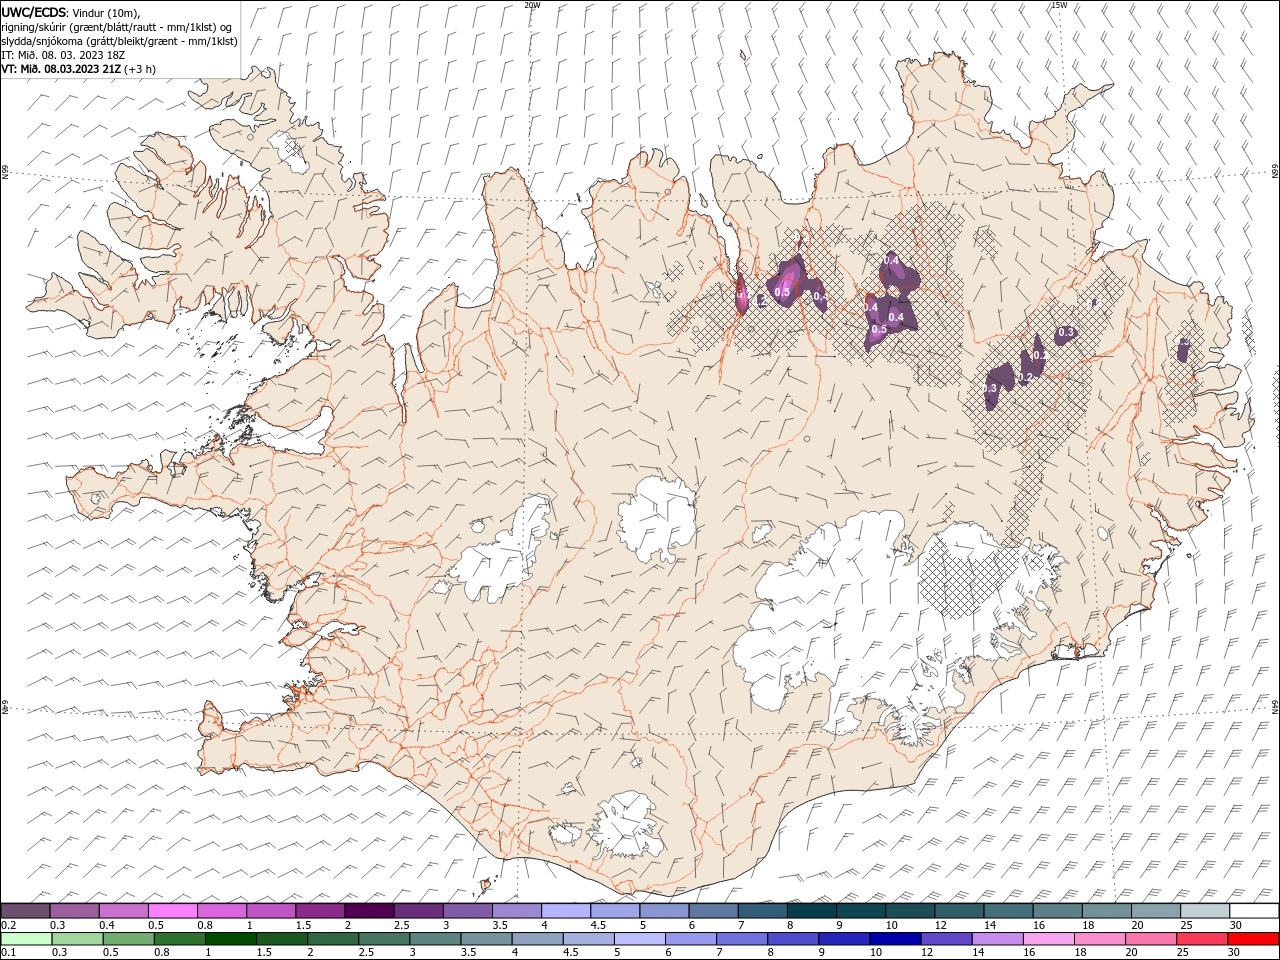1280x960 pixels.
Task: Click the lower legend swatch between 10 and 12
Action: click(895, 939)
